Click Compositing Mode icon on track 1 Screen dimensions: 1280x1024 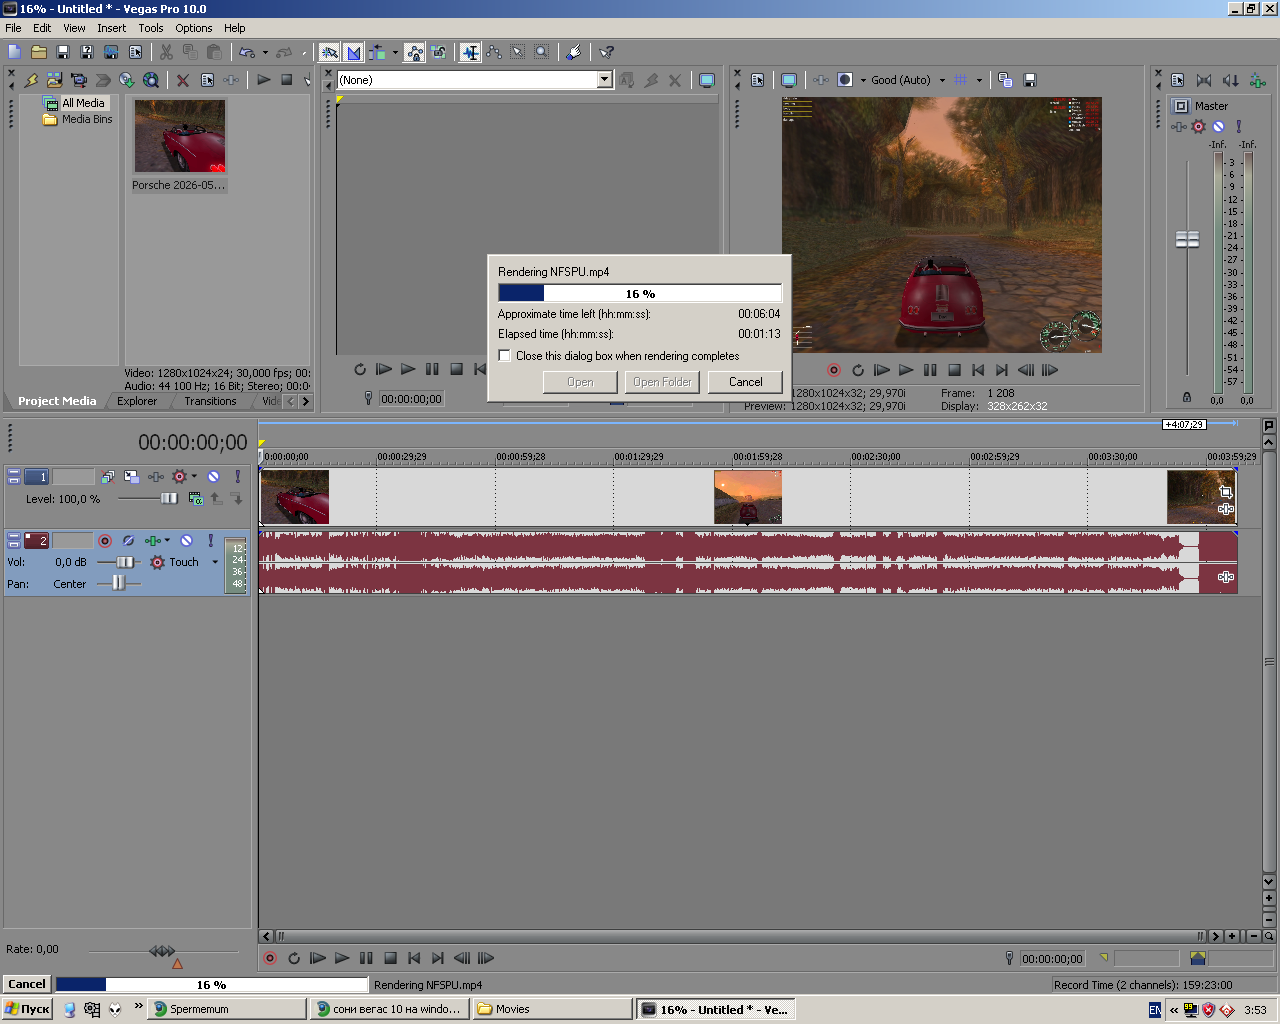196,498
